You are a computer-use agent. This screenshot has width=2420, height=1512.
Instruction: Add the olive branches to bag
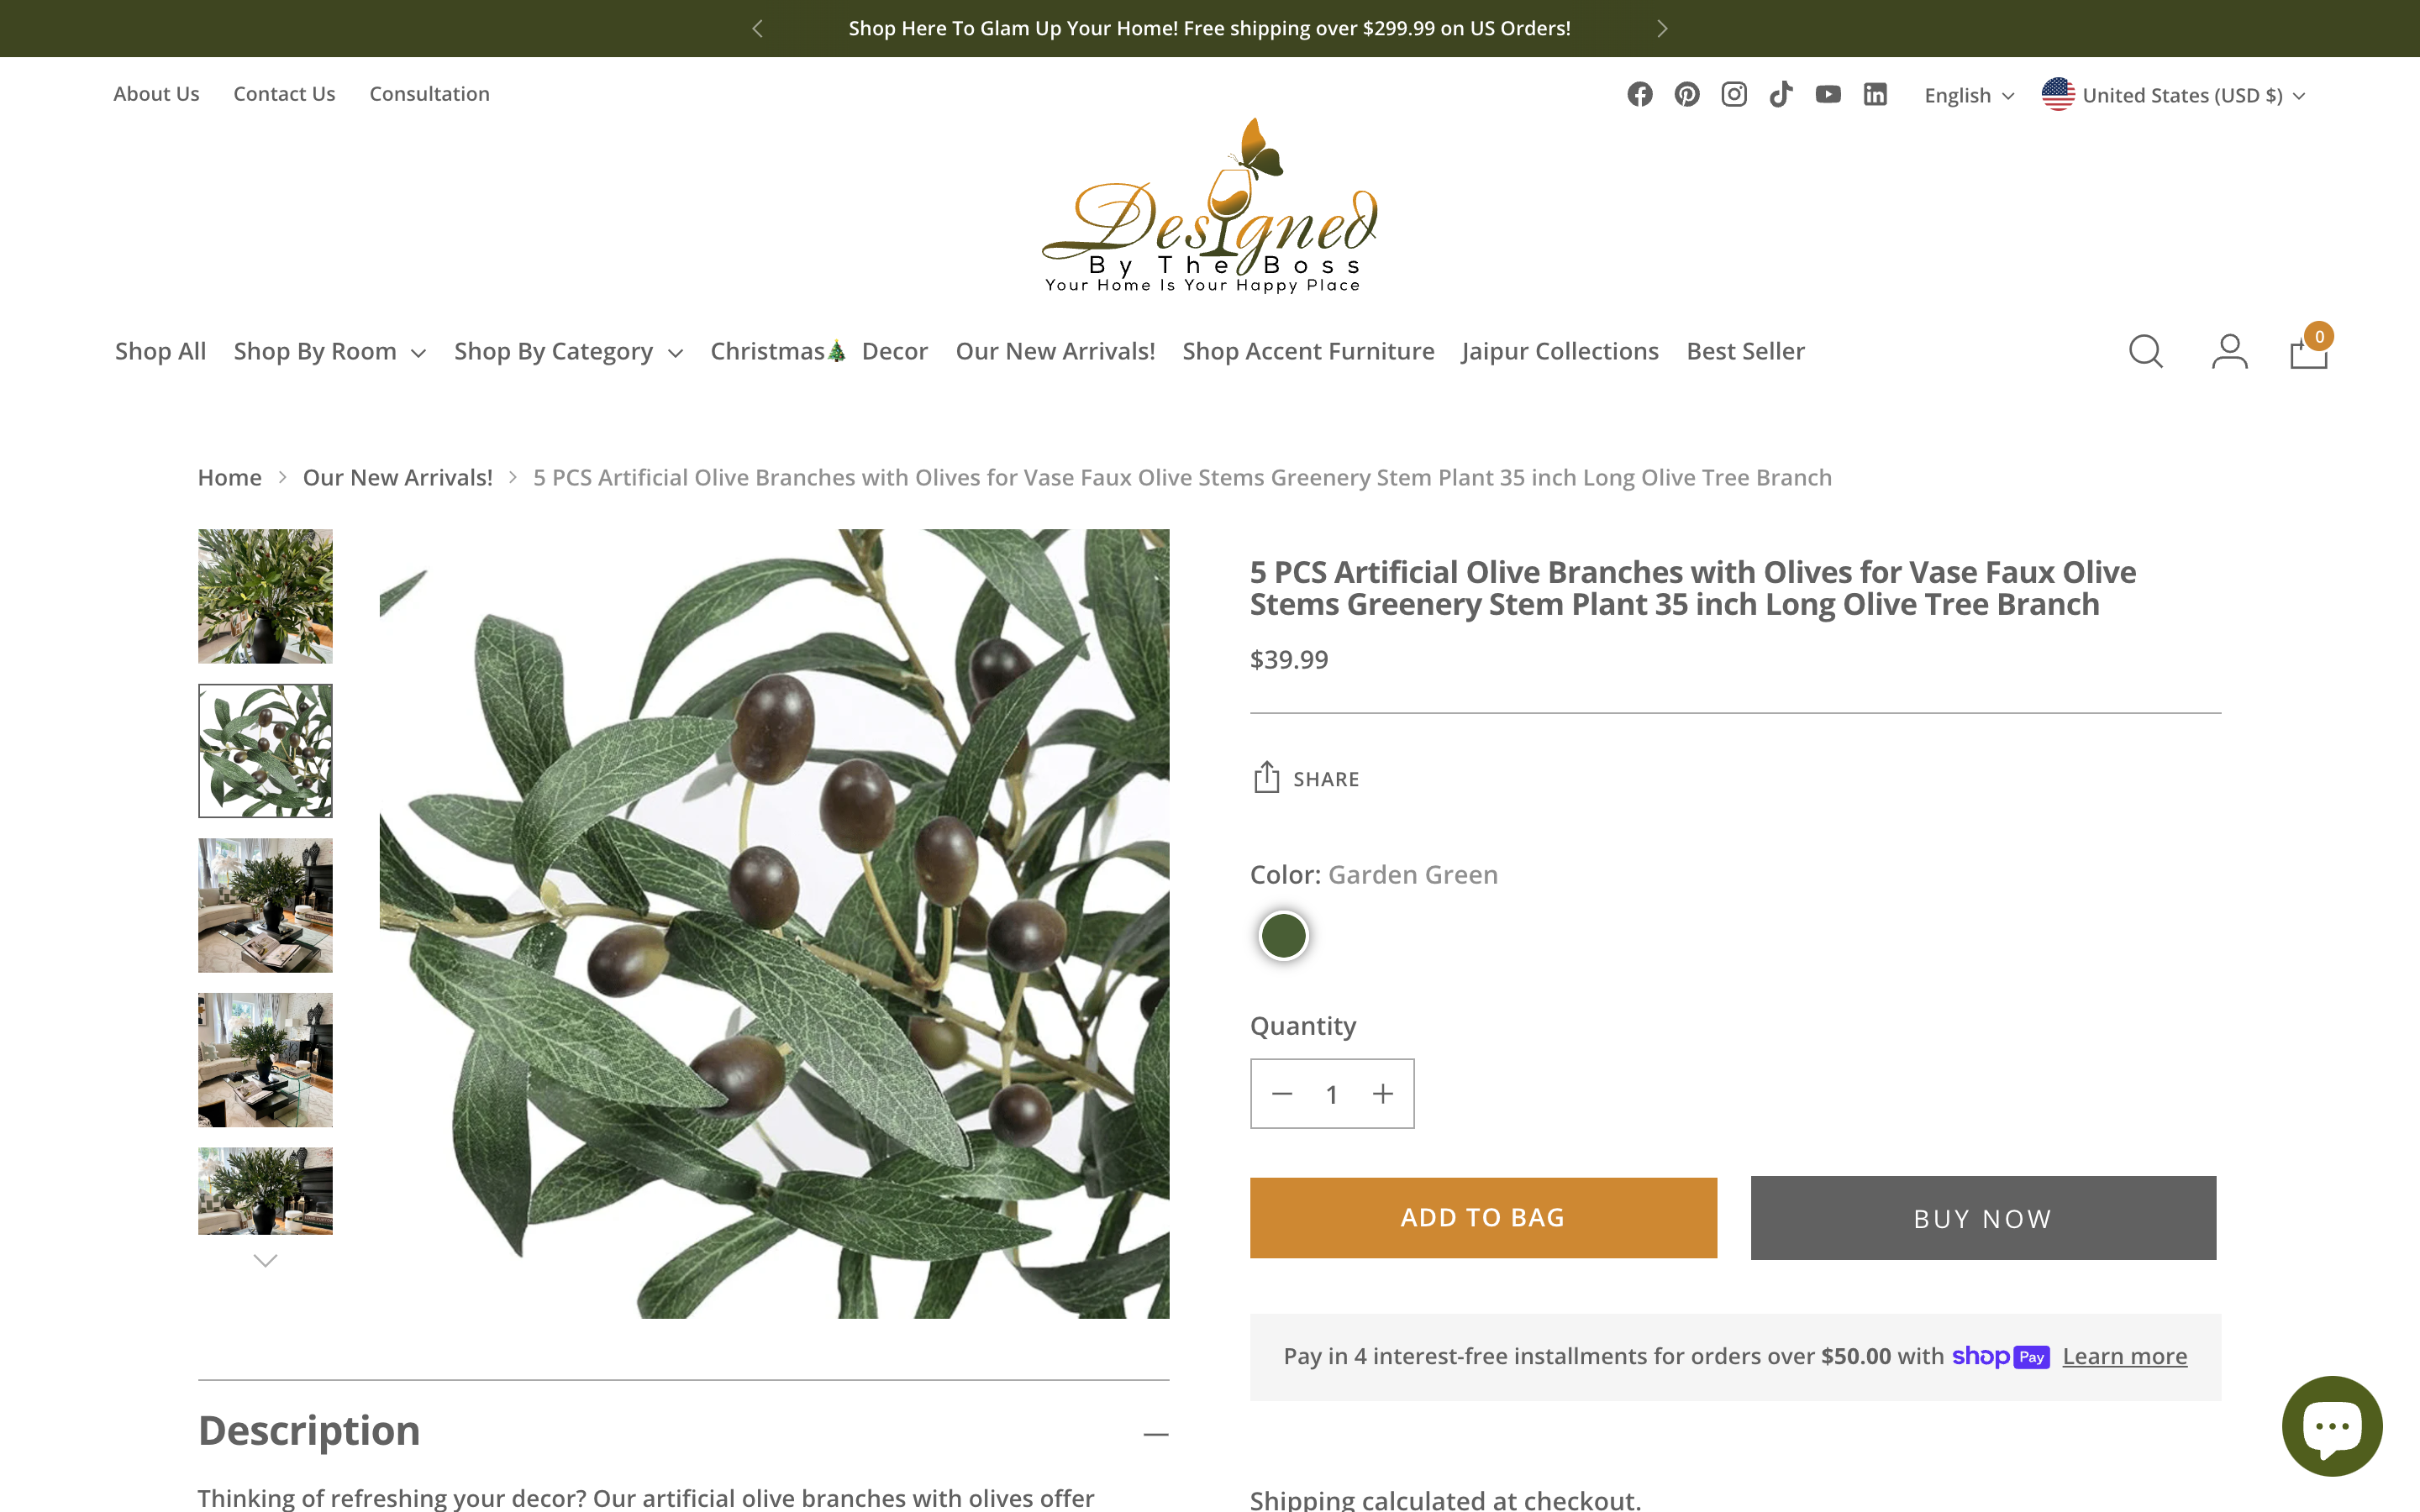[x=1483, y=1218]
